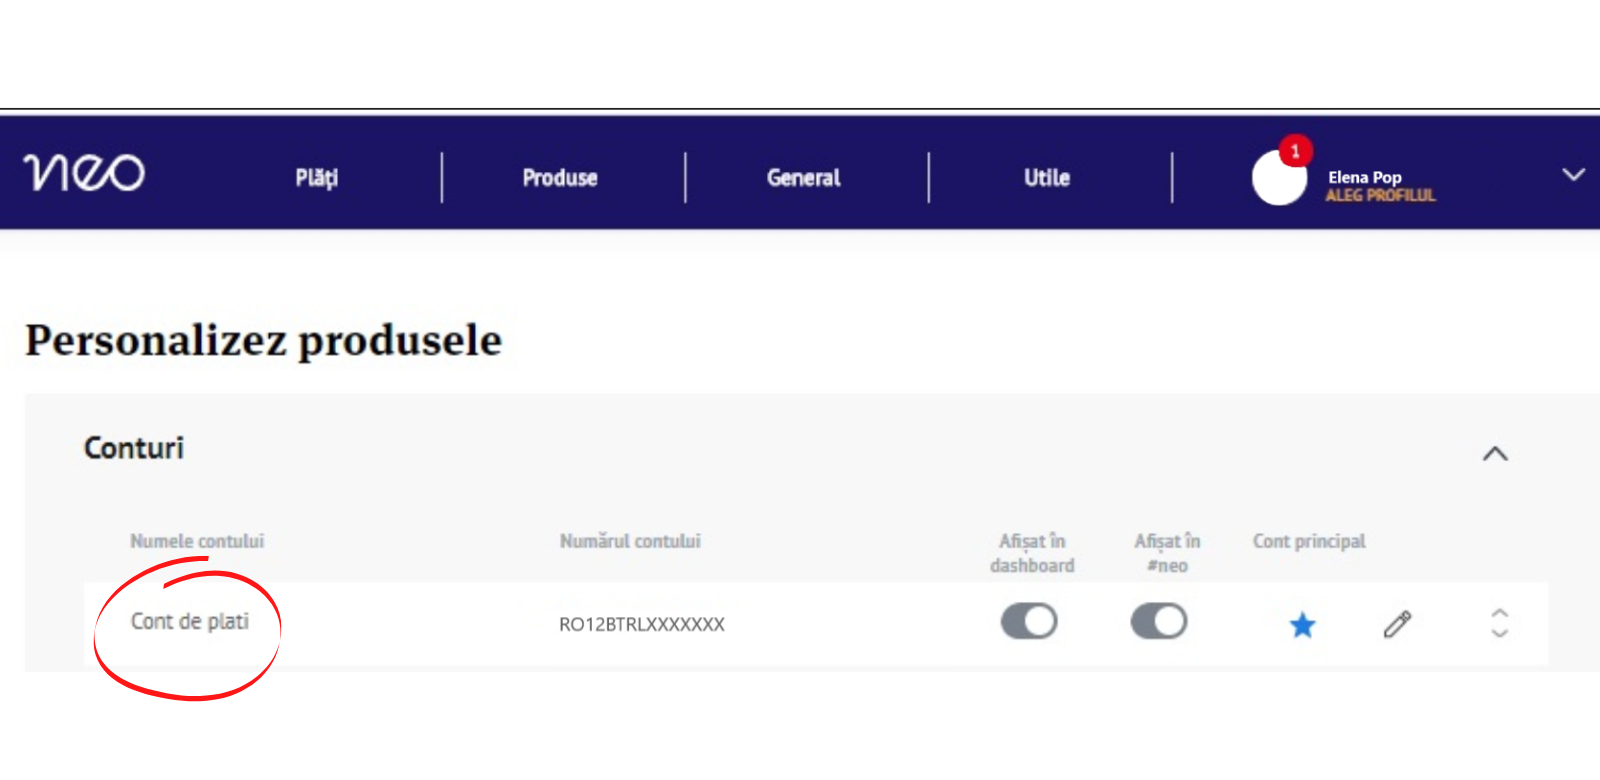This screenshot has width=1600, height=780.
Task: Edit account name with the pencil icon
Action: 1397,624
